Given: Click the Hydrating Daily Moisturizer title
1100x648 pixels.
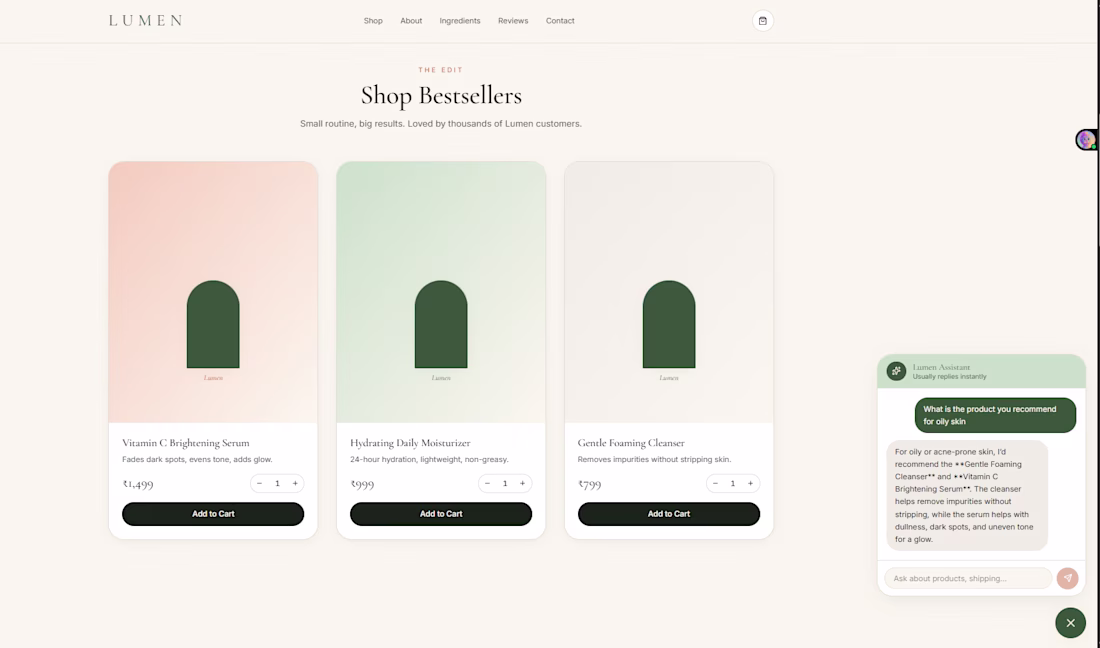Looking at the screenshot, I should pyautogui.click(x=410, y=443).
